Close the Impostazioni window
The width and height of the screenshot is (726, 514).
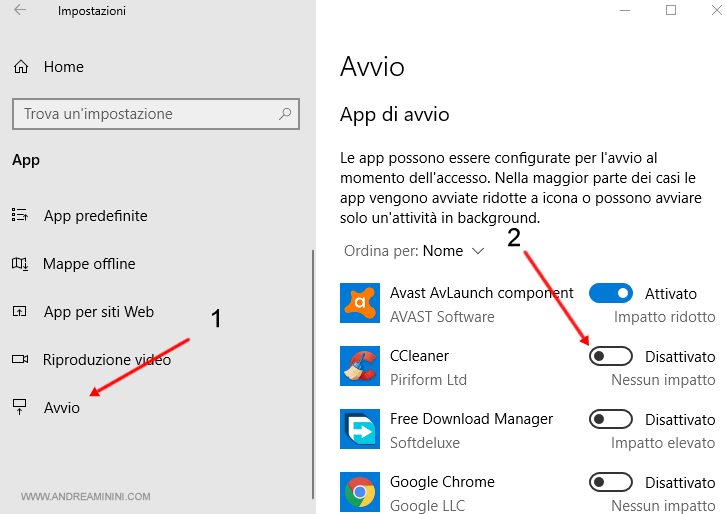[x=717, y=10]
